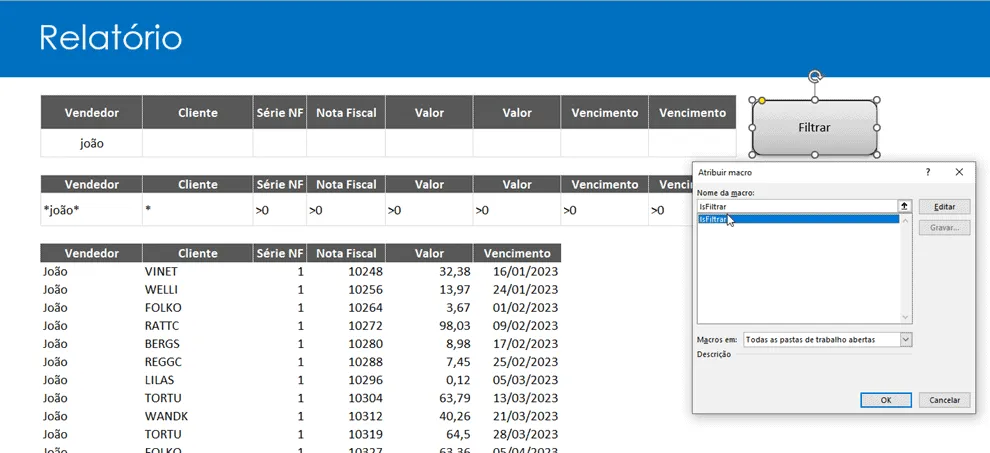
Task: Click the macro list scrollbar down arrow
Action: pos(905,317)
